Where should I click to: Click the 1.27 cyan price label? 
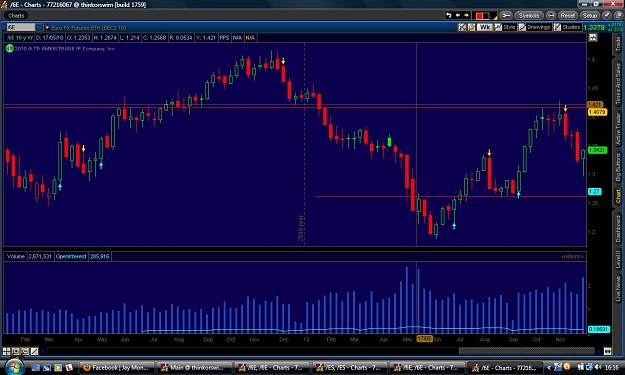[x=594, y=192]
